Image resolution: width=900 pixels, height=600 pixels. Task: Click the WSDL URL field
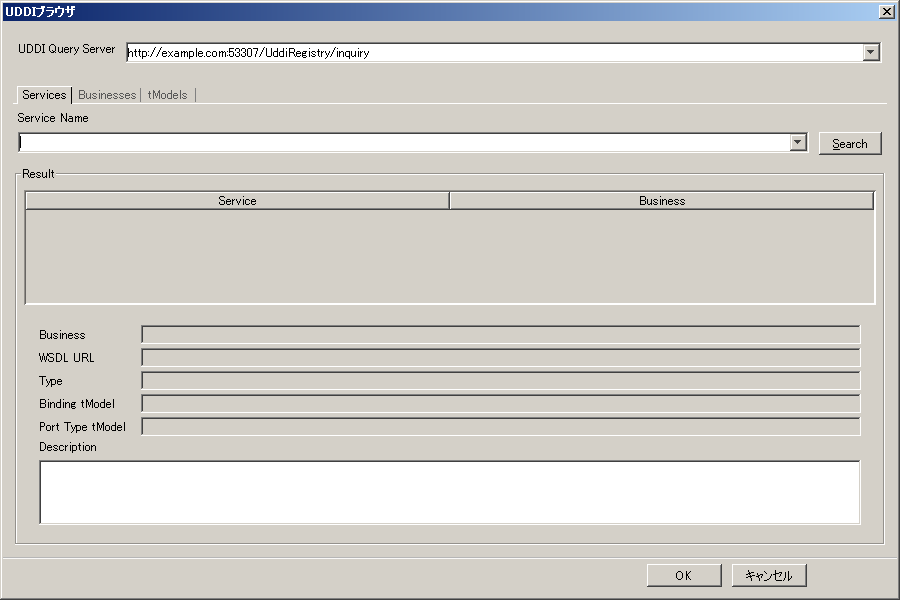point(500,358)
